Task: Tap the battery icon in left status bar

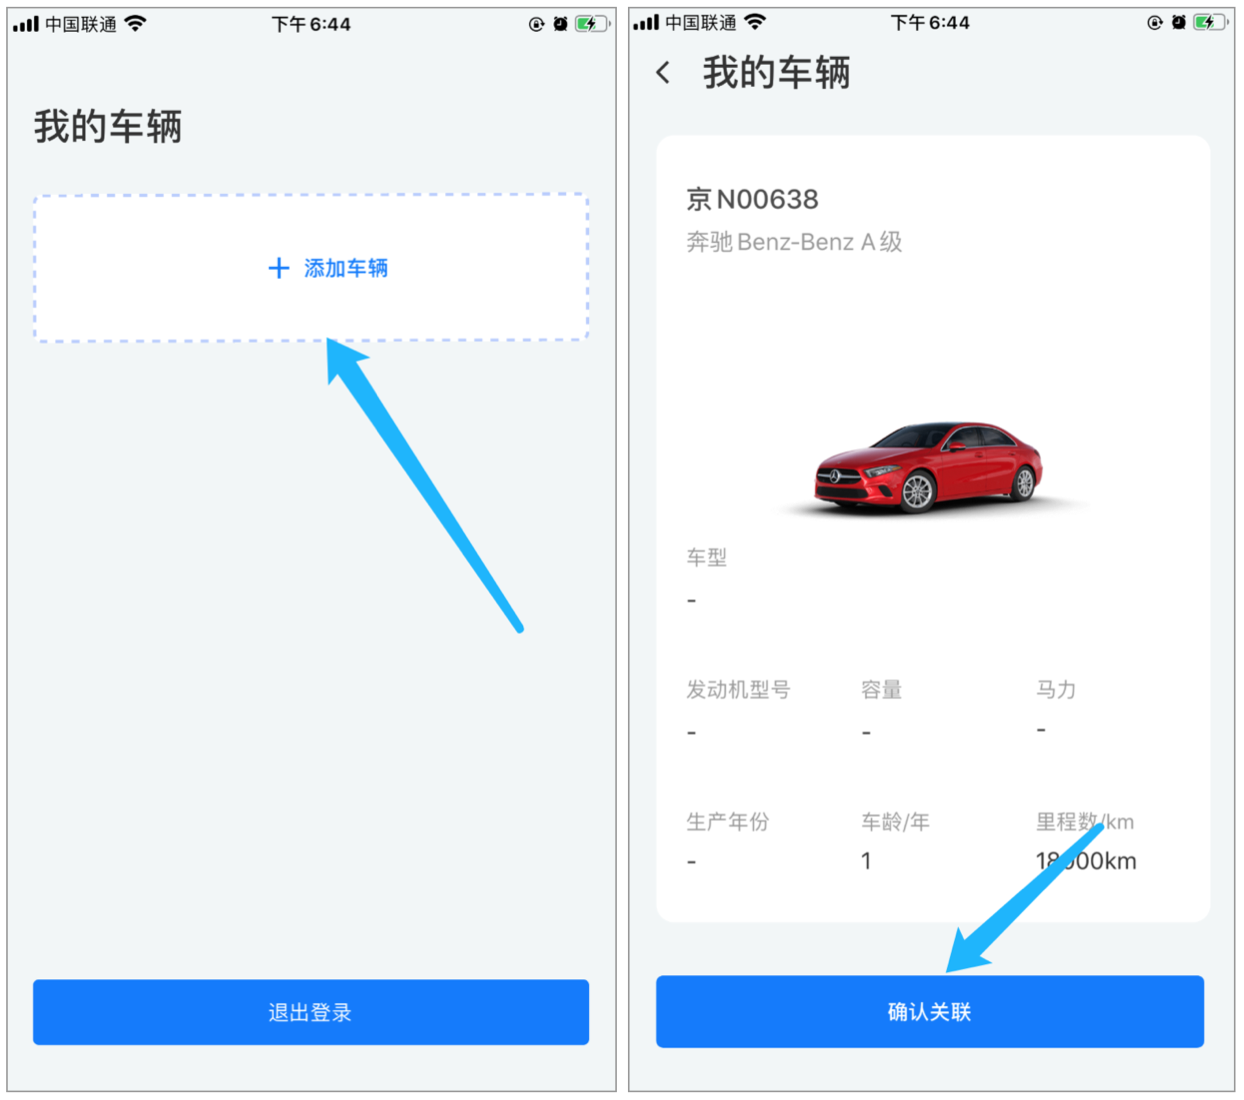Action: pyautogui.click(x=592, y=24)
